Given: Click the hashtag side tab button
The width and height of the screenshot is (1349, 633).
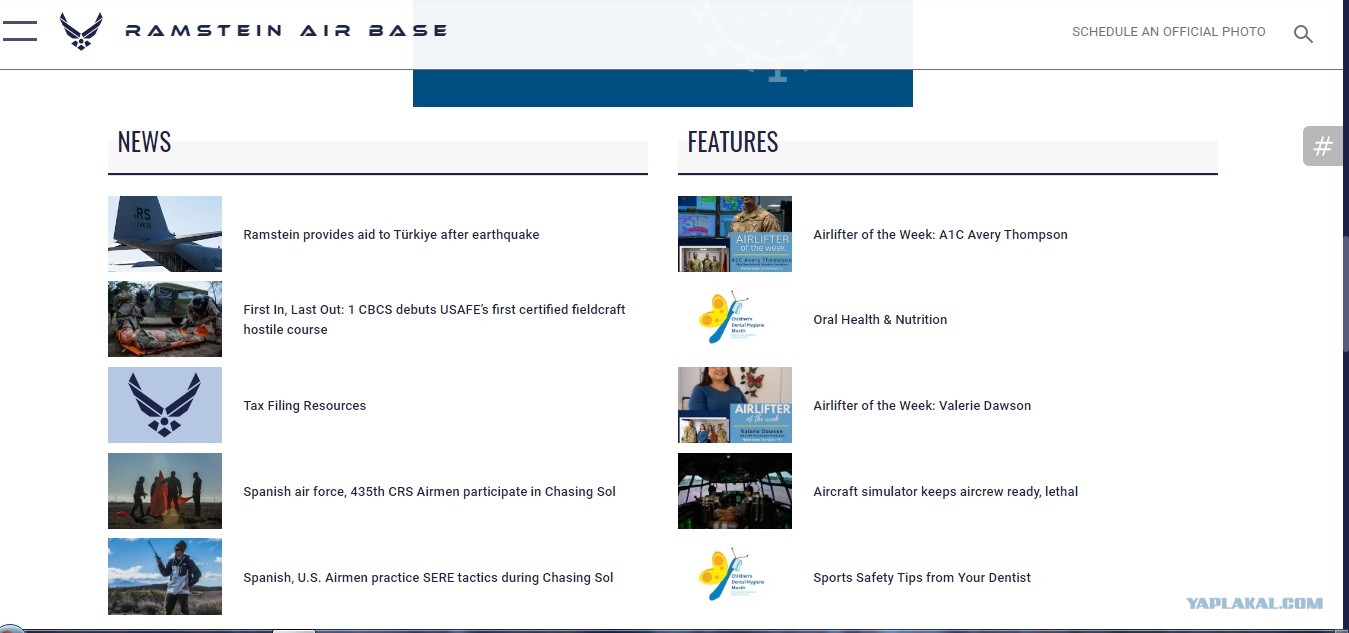Looking at the screenshot, I should pos(1322,146).
